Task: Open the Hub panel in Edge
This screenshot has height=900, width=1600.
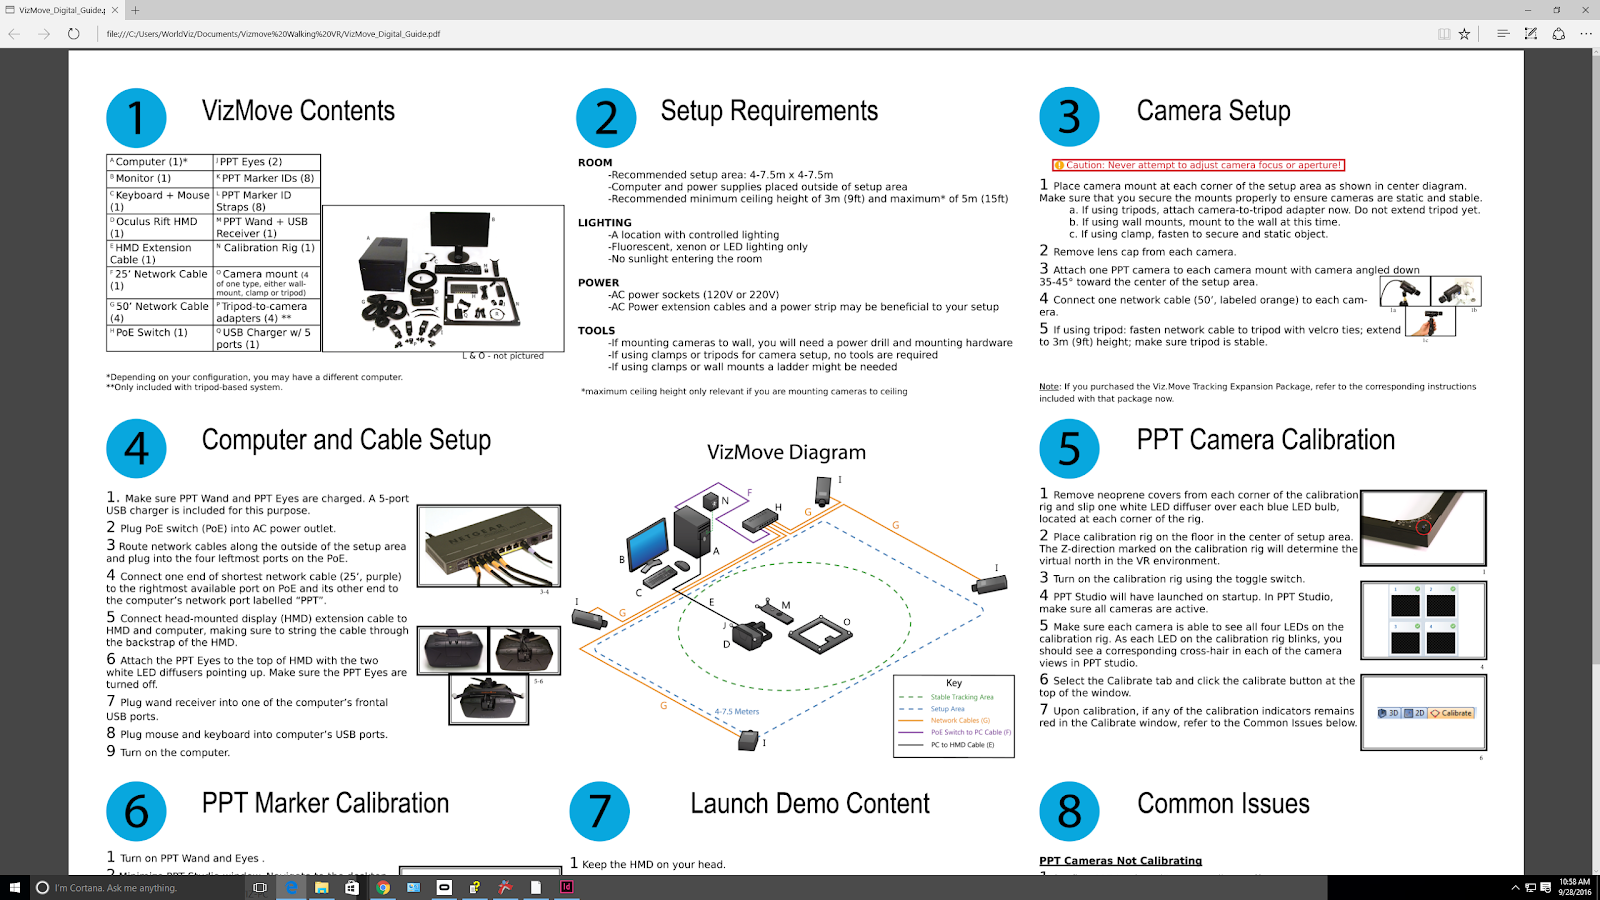Action: (1503, 33)
